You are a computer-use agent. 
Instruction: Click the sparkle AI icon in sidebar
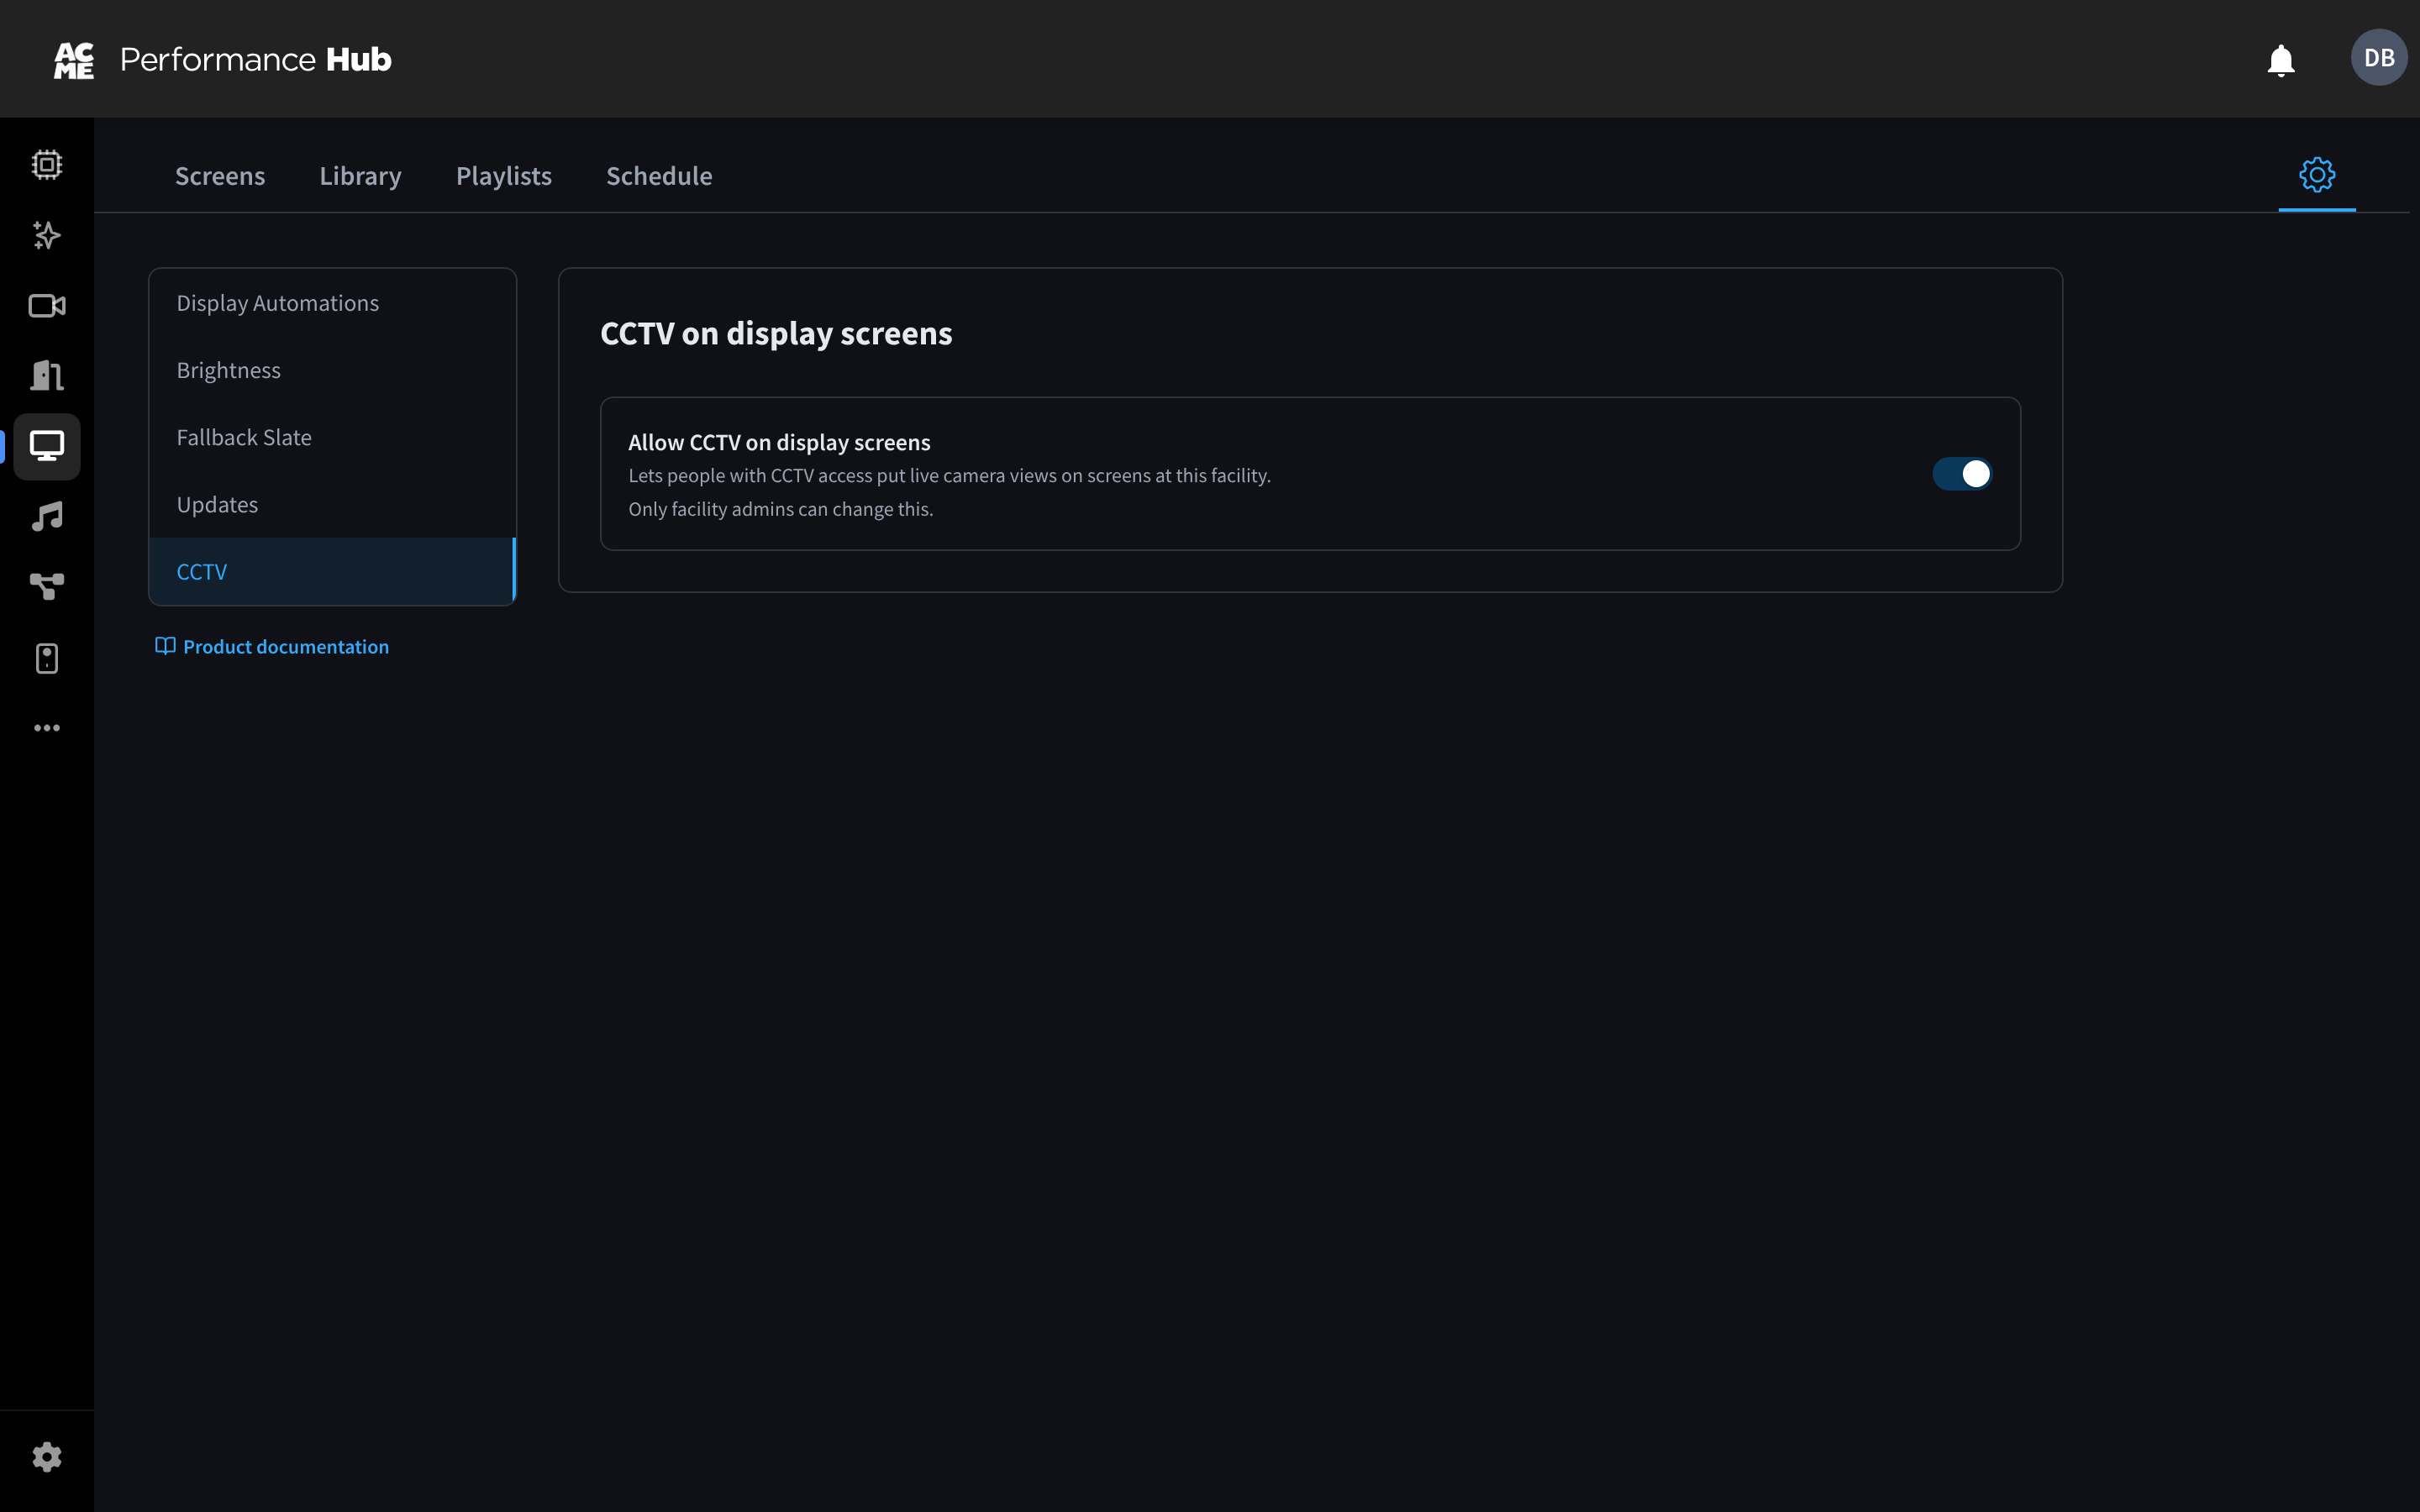pyautogui.click(x=47, y=235)
